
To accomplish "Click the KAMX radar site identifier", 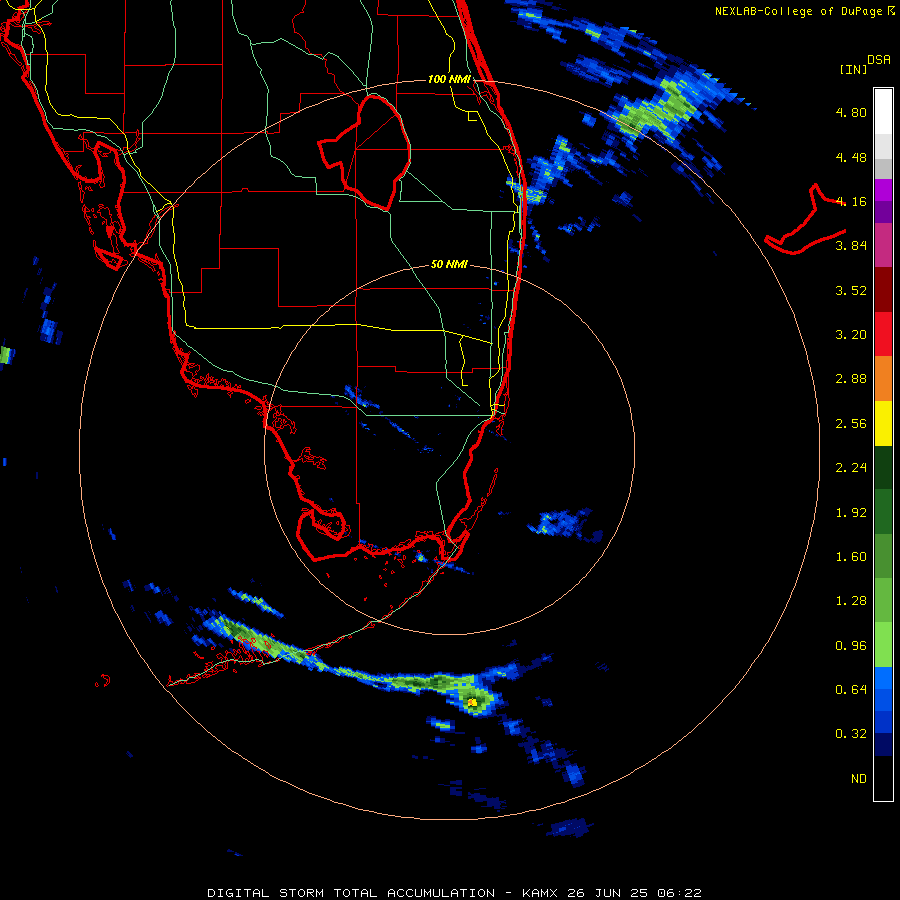I will (x=540, y=893).
